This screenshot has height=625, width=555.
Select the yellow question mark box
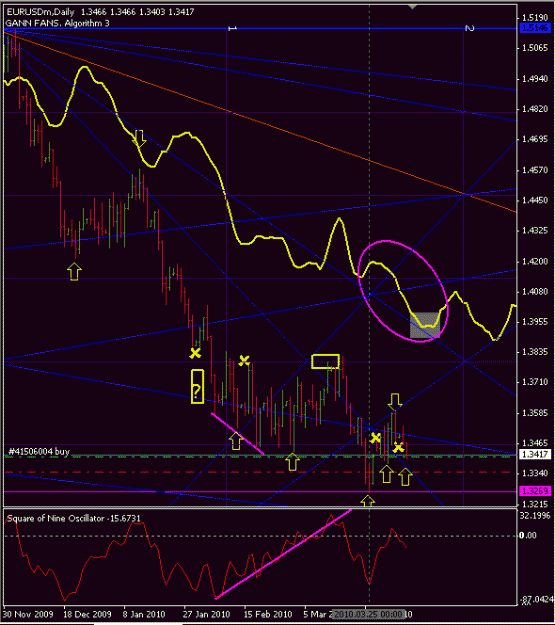tap(197, 387)
